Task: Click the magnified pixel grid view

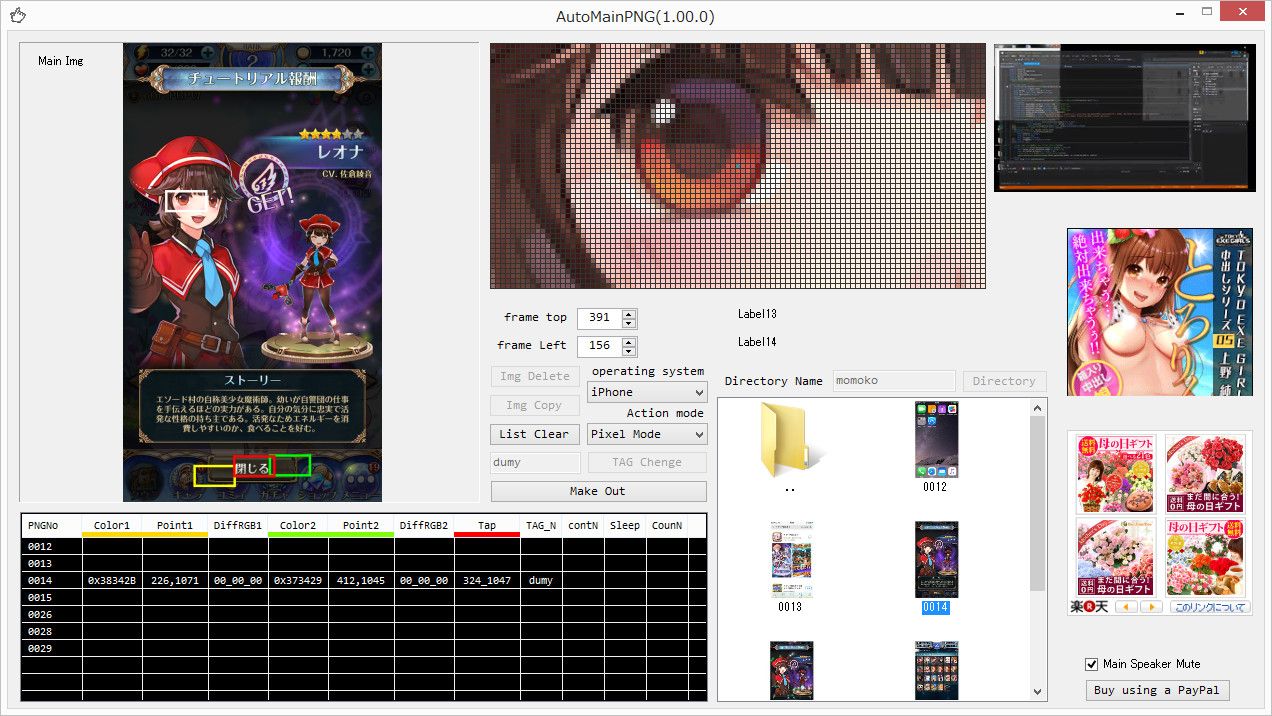Action: click(x=738, y=166)
